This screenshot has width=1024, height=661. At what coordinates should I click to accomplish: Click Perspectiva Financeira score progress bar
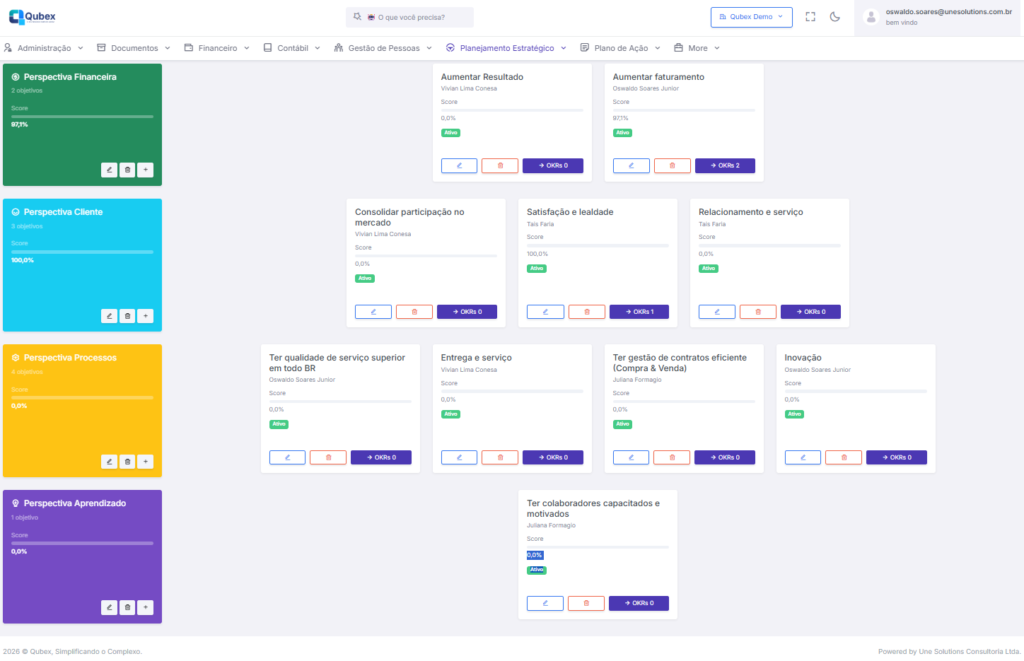tap(82, 117)
